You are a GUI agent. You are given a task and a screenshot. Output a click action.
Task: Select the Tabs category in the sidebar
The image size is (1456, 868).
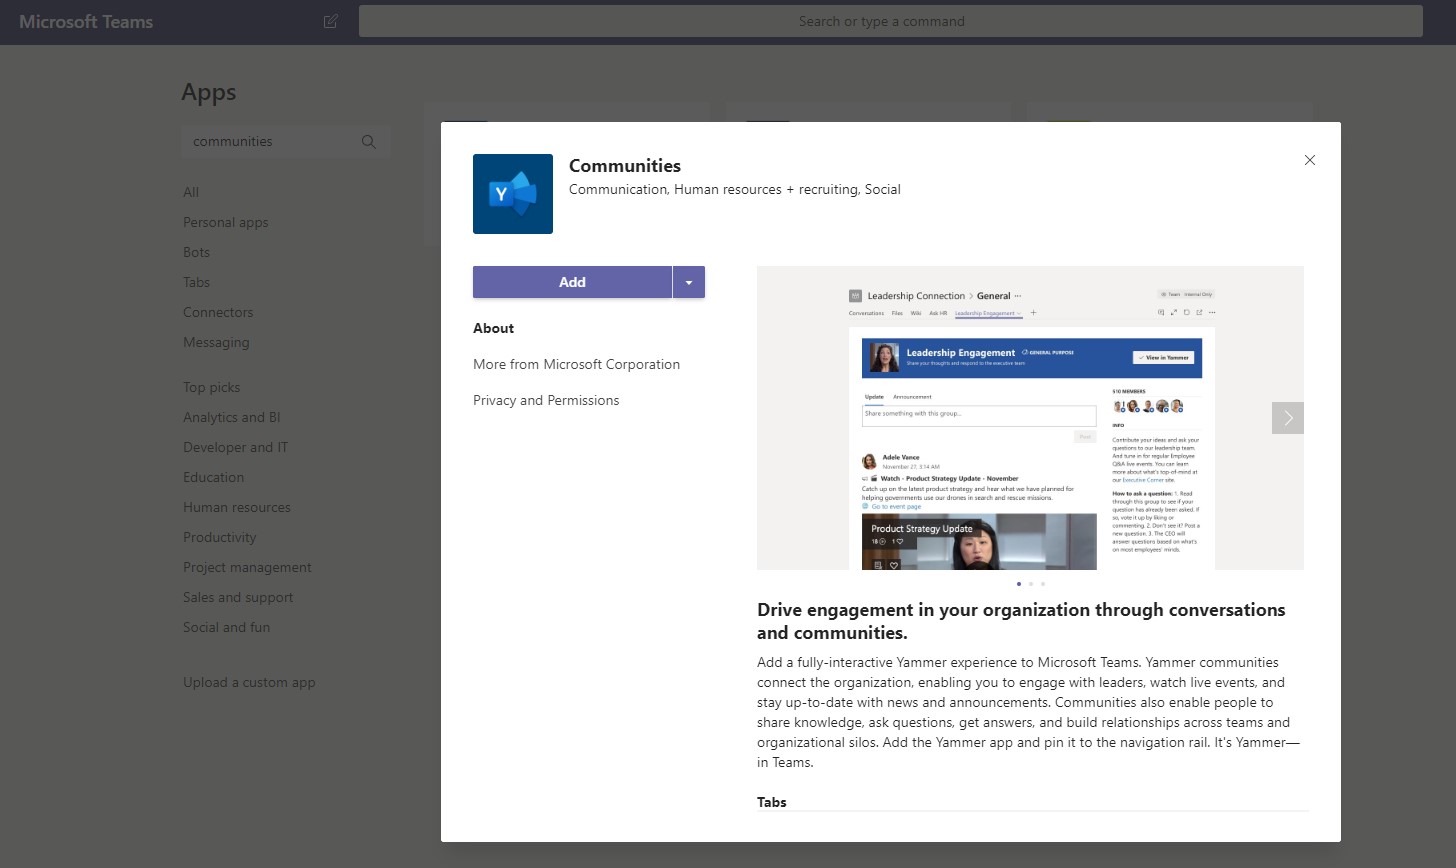tap(196, 282)
